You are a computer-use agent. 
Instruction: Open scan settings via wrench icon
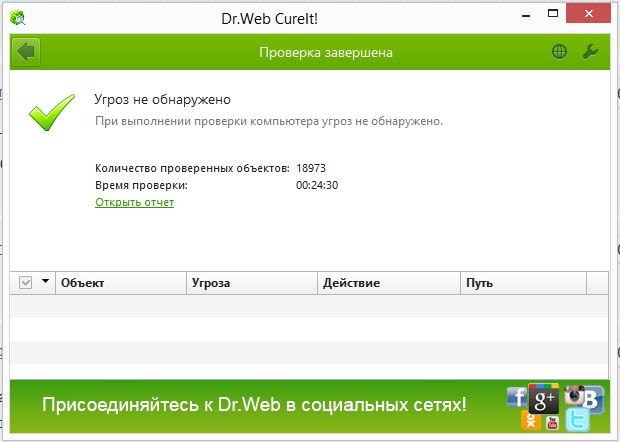coord(590,52)
